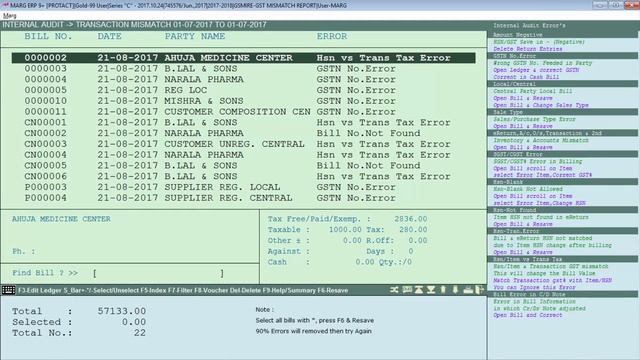The height and width of the screenshot is (360, 640).
Task: Click the second toolbar icon beside shuffle
Action: coord(407,290)
